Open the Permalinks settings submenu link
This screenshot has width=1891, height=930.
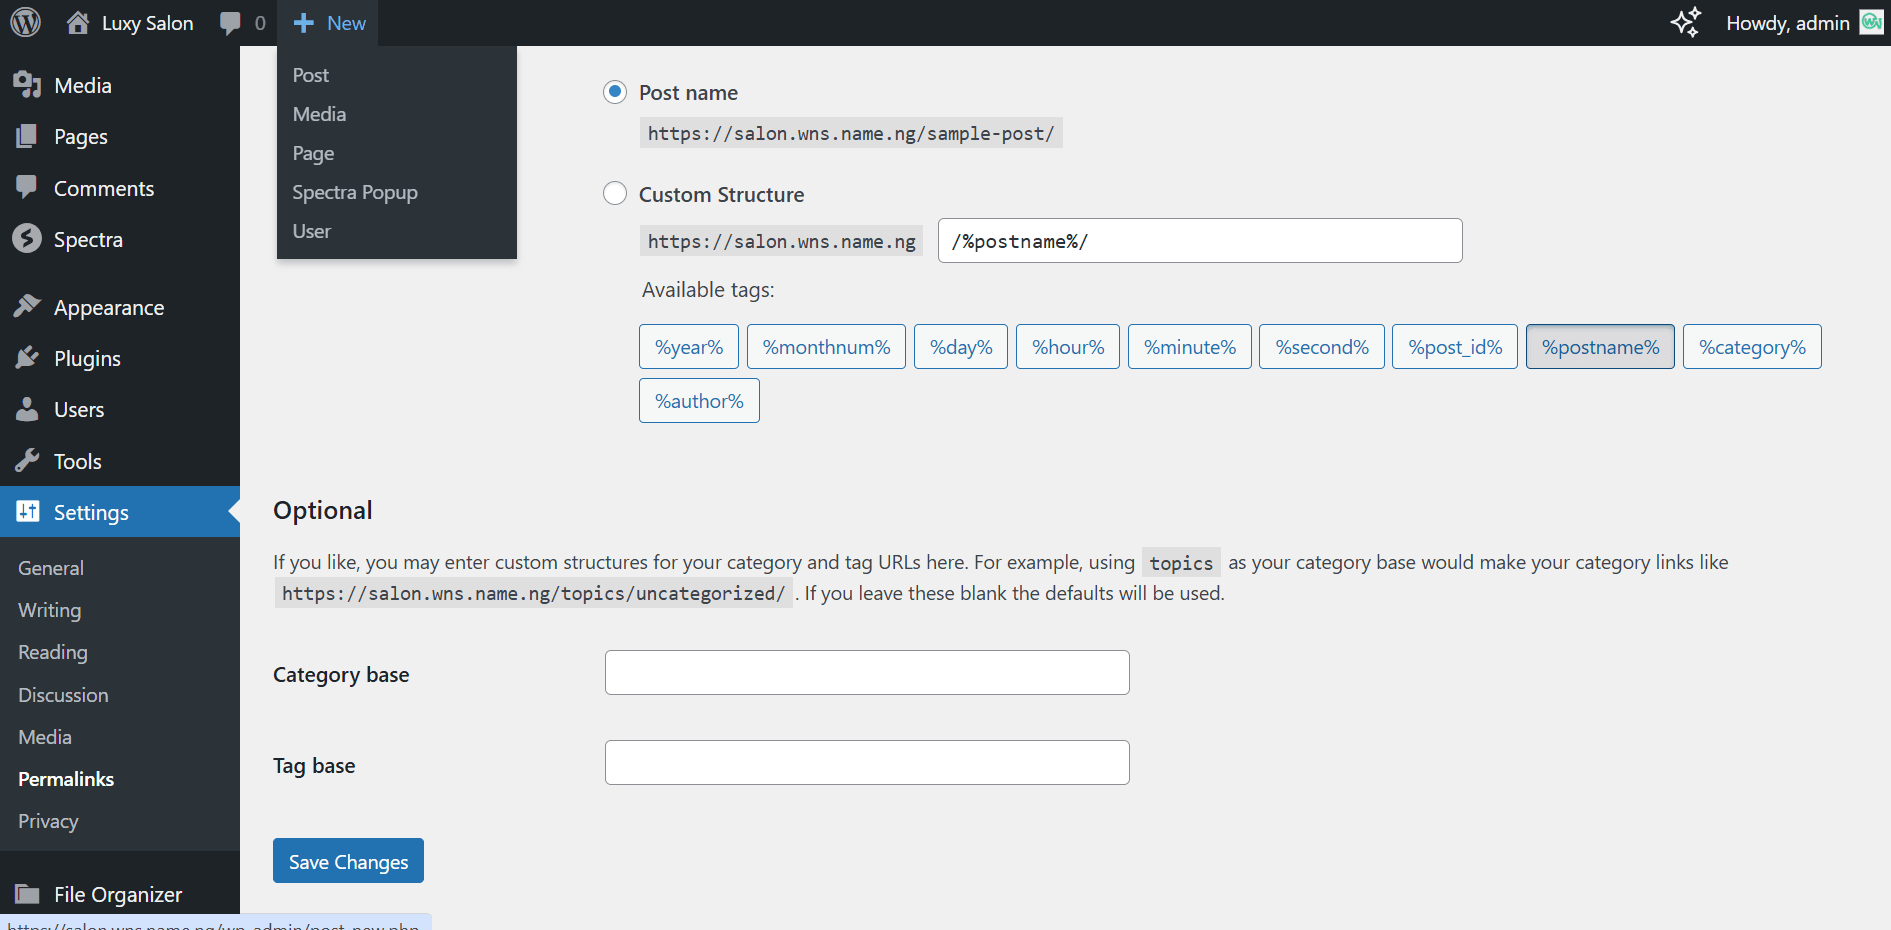(66, 779)
